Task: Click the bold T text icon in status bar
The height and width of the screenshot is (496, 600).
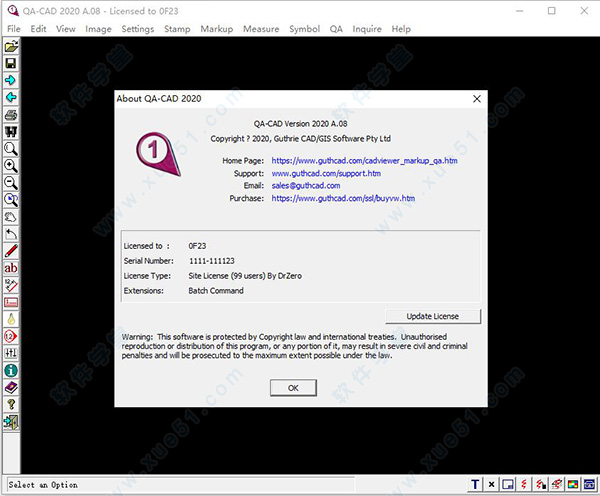Action: (475, 485)
